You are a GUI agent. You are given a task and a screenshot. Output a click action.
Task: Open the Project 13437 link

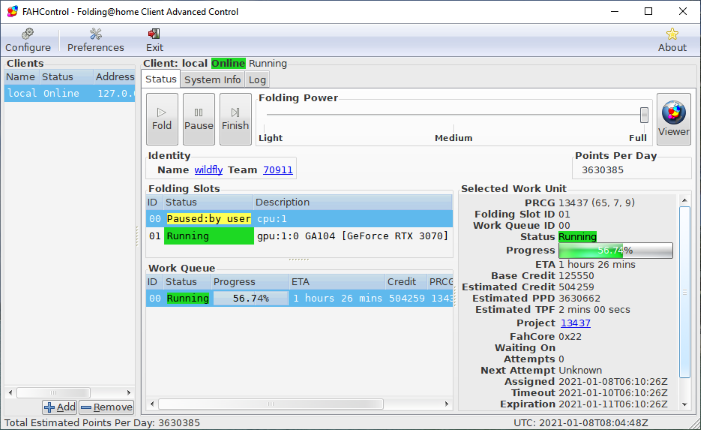click(x=575, y=323)
